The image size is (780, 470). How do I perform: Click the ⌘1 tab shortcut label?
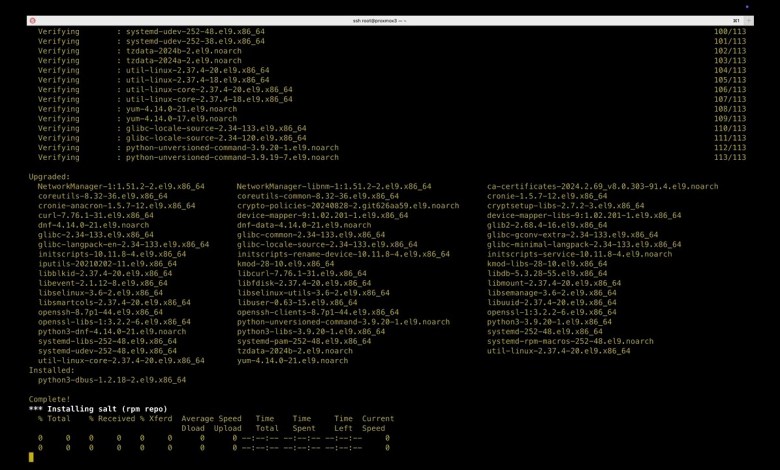tap(736, 20)
